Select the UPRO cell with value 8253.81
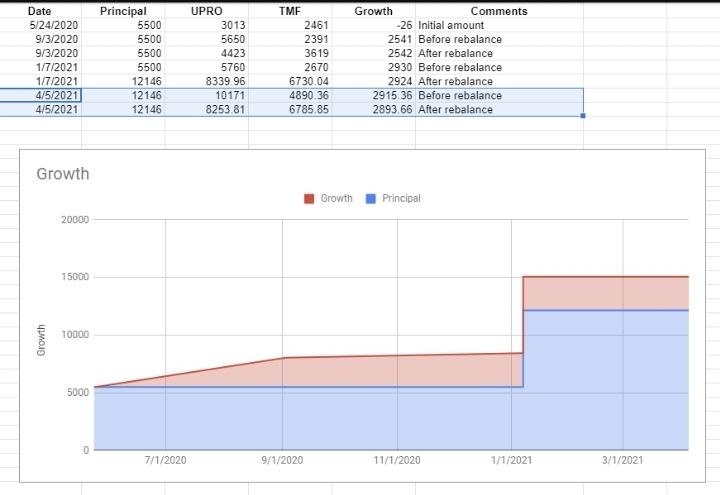Viewport: 720px width, 495px height. pyautogui.click(x=207, y=109)
